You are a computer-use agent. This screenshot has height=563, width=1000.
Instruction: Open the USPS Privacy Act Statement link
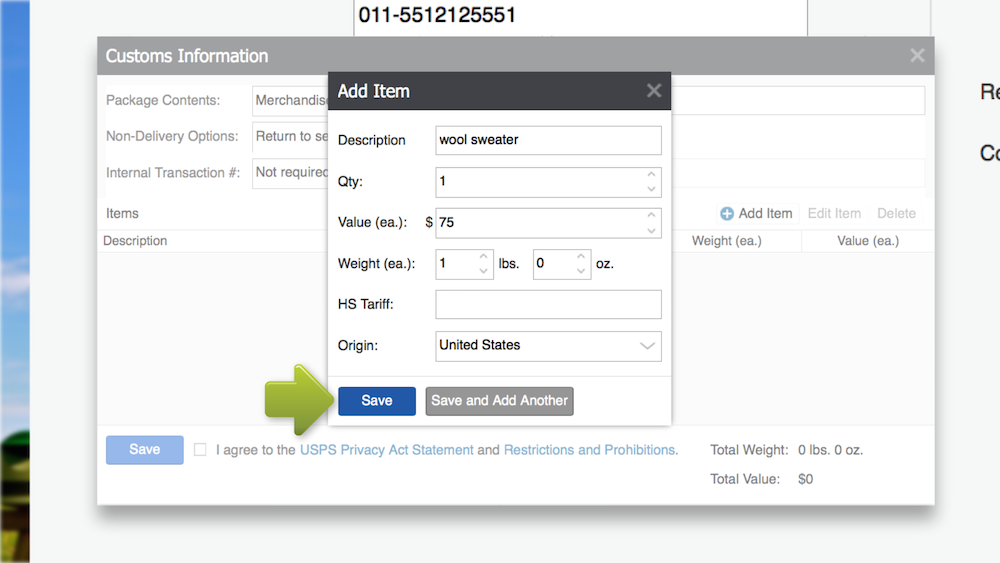[386, 450]
